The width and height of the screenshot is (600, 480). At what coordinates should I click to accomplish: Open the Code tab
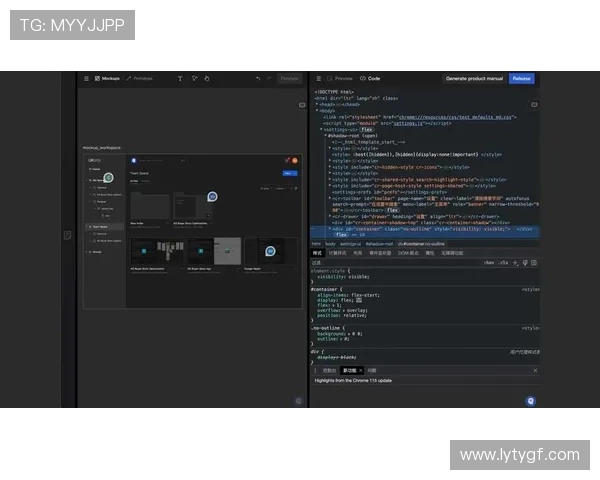(370, 78)
